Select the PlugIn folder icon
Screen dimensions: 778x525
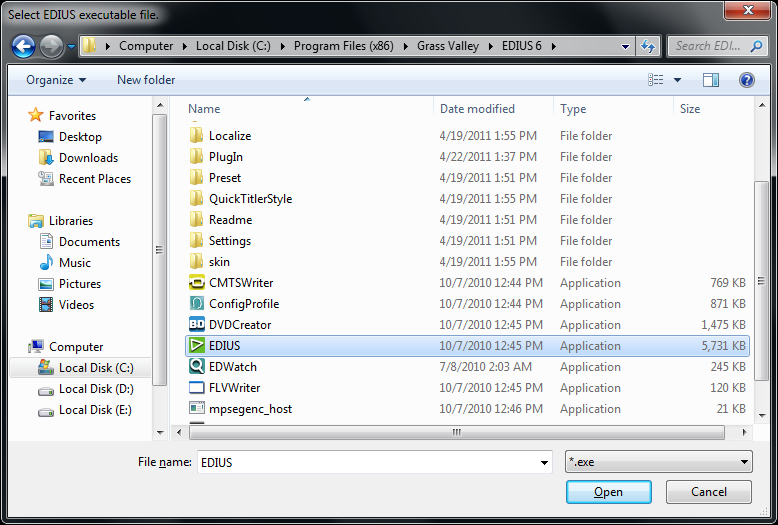[196, 157]
